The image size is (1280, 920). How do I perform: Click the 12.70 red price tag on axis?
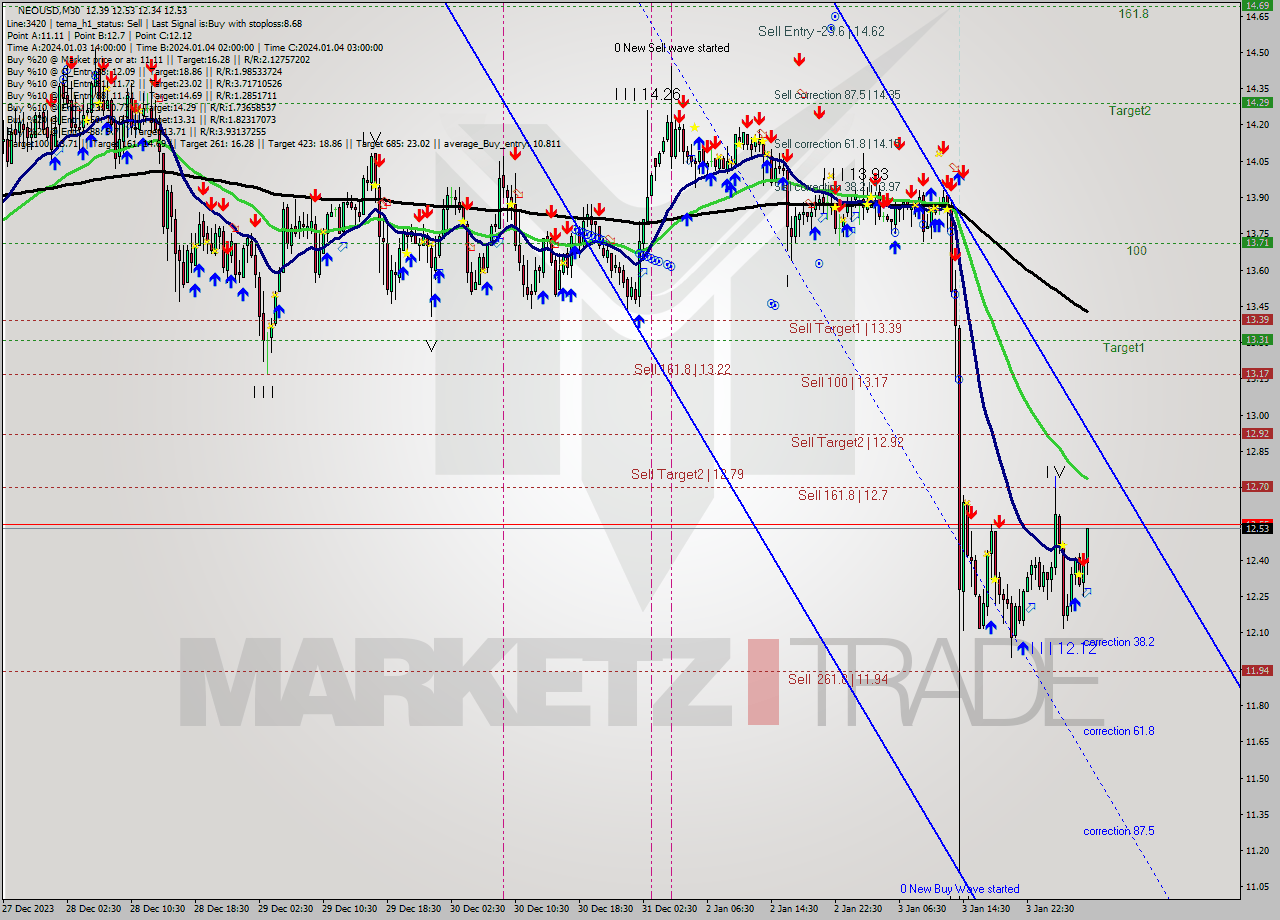point(1256,486)
